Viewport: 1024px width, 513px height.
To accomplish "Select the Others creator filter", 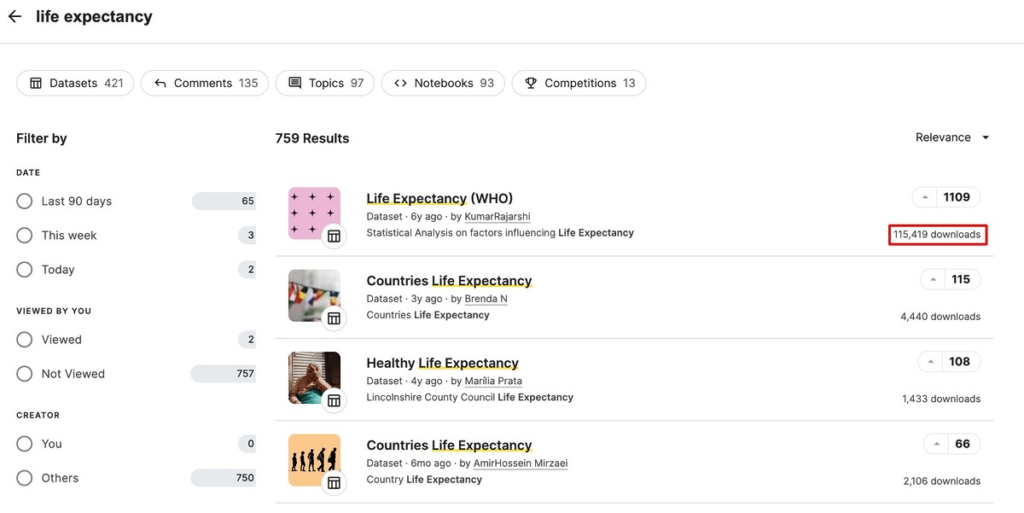I will [24, 478].
